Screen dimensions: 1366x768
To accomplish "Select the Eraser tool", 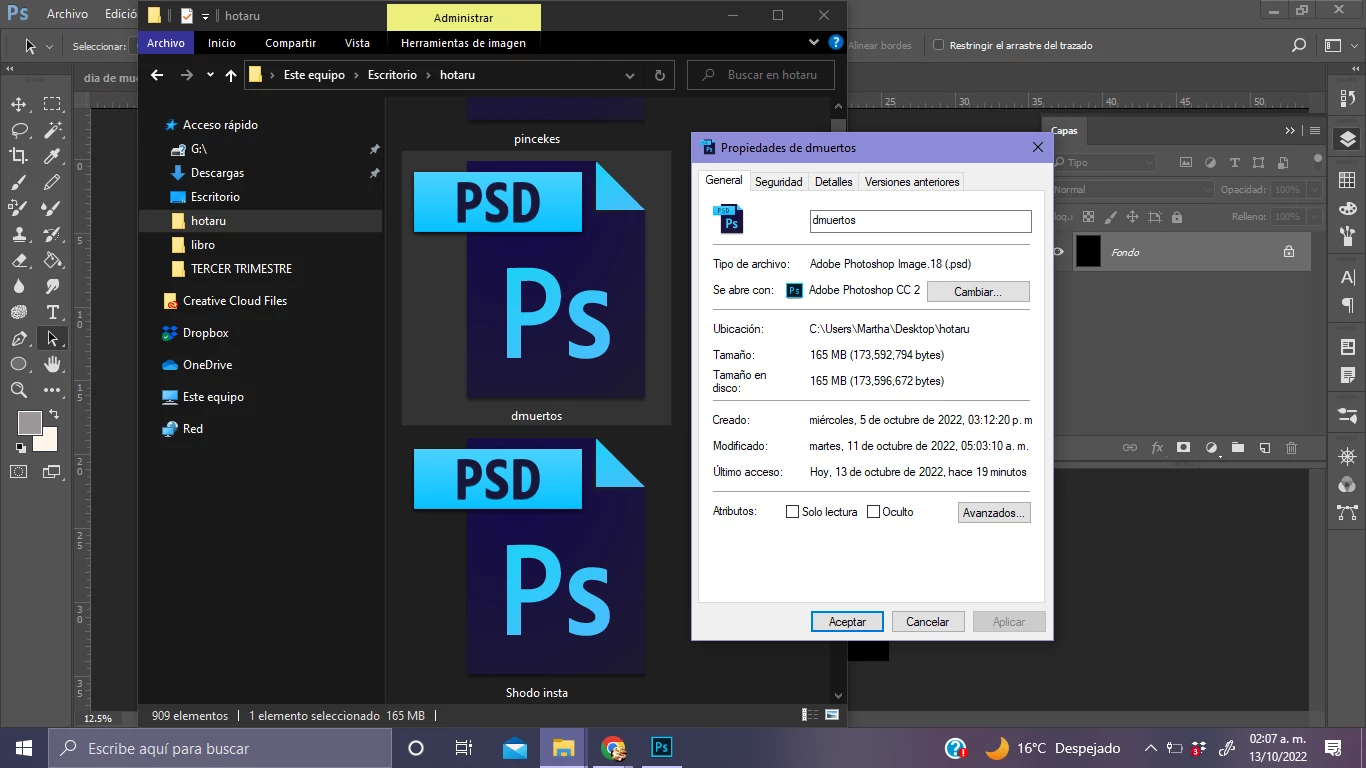I will pyautogui.click(x=19, y=260).
